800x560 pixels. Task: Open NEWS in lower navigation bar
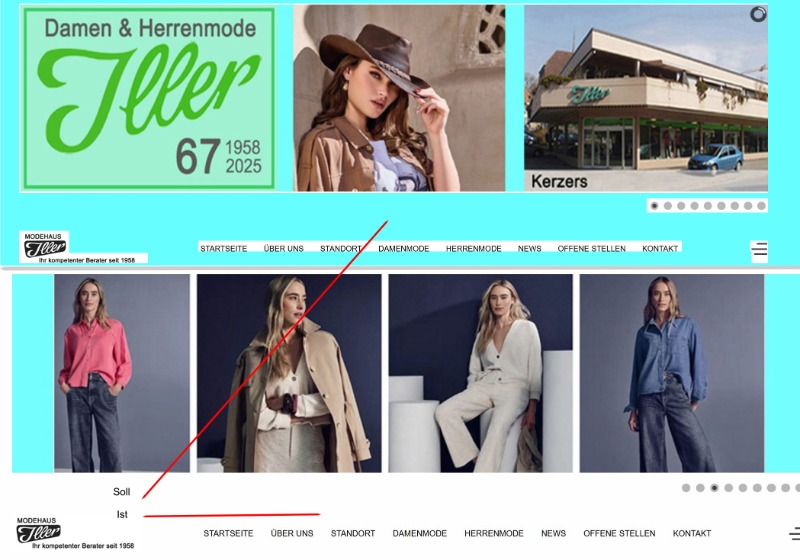[x=553, y=533]
